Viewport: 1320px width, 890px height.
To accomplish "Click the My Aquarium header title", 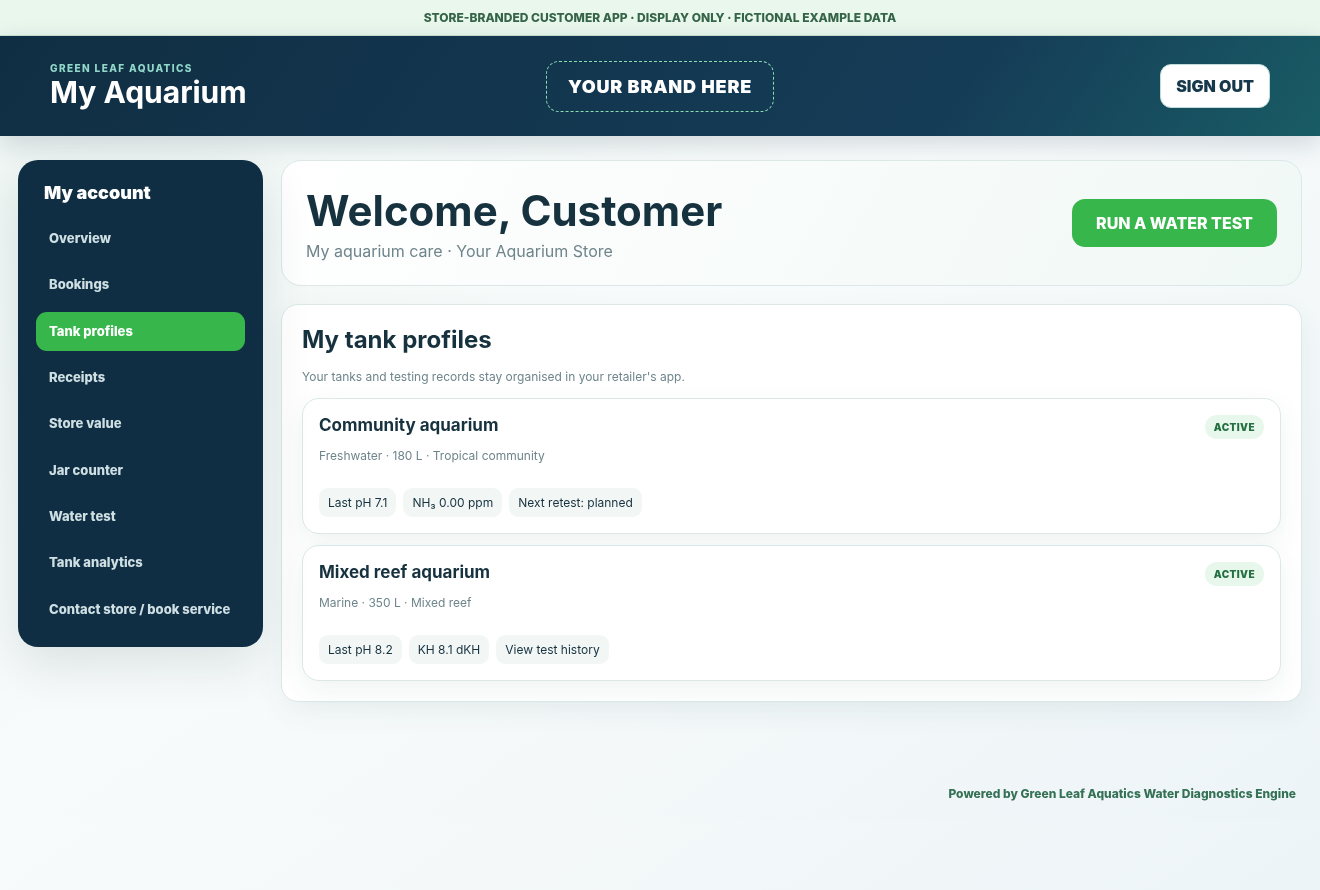I will pos(148,92).
